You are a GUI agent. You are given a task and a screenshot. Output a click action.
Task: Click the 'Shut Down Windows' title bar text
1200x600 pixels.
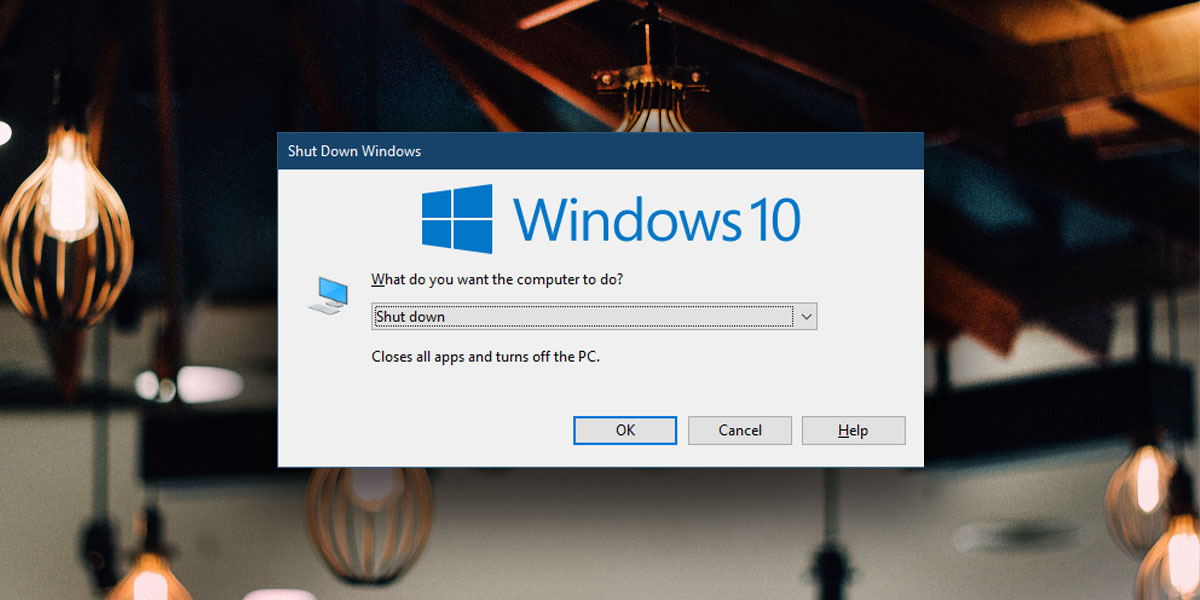pyautogui.click(x=354, y=151)
